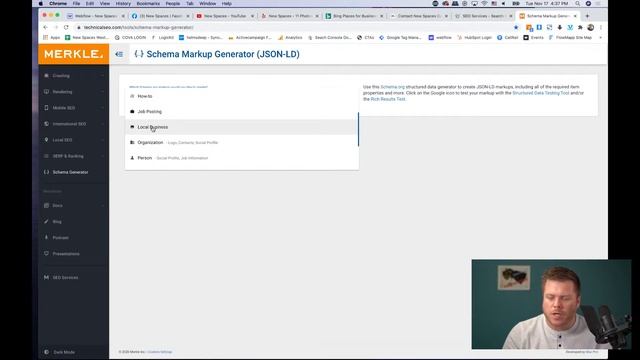Open the Rich Results Test link
This screenshot has height=360, width=640.
388,99
